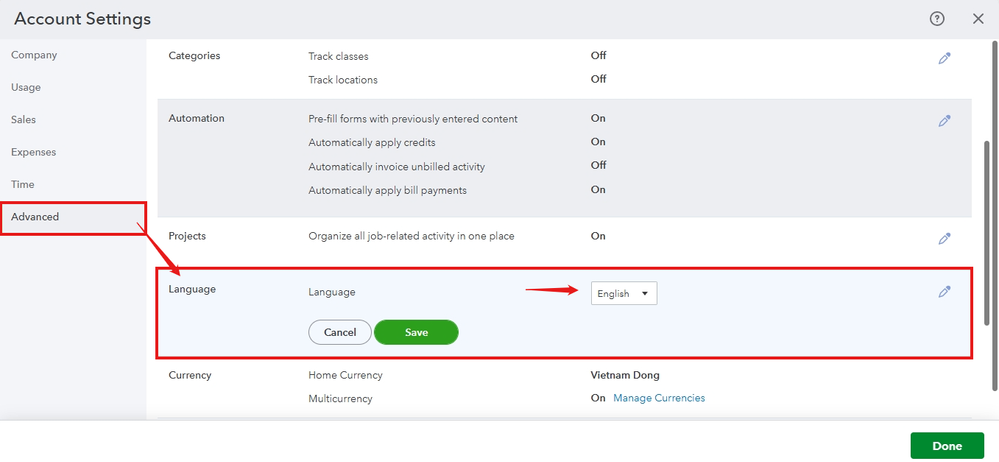Select the Expenses settings tab
This screenshot has width=999, height=462.
click(x=33, y=152)
